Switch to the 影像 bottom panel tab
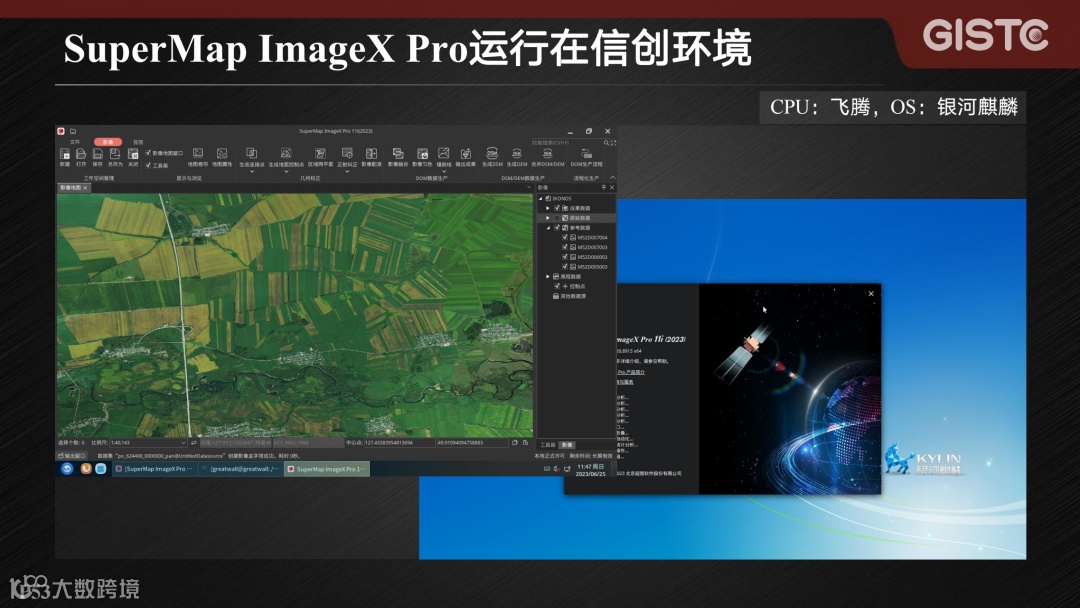Image resolution: width=1080 pixels, height=608 pixels. click(x=567, y=445)
